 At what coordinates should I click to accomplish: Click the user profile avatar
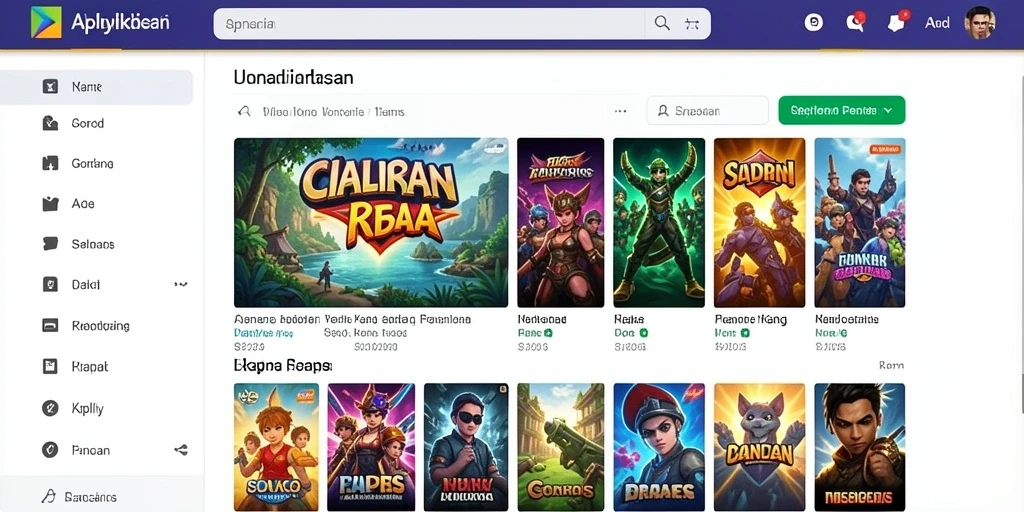tap(980, 23)
